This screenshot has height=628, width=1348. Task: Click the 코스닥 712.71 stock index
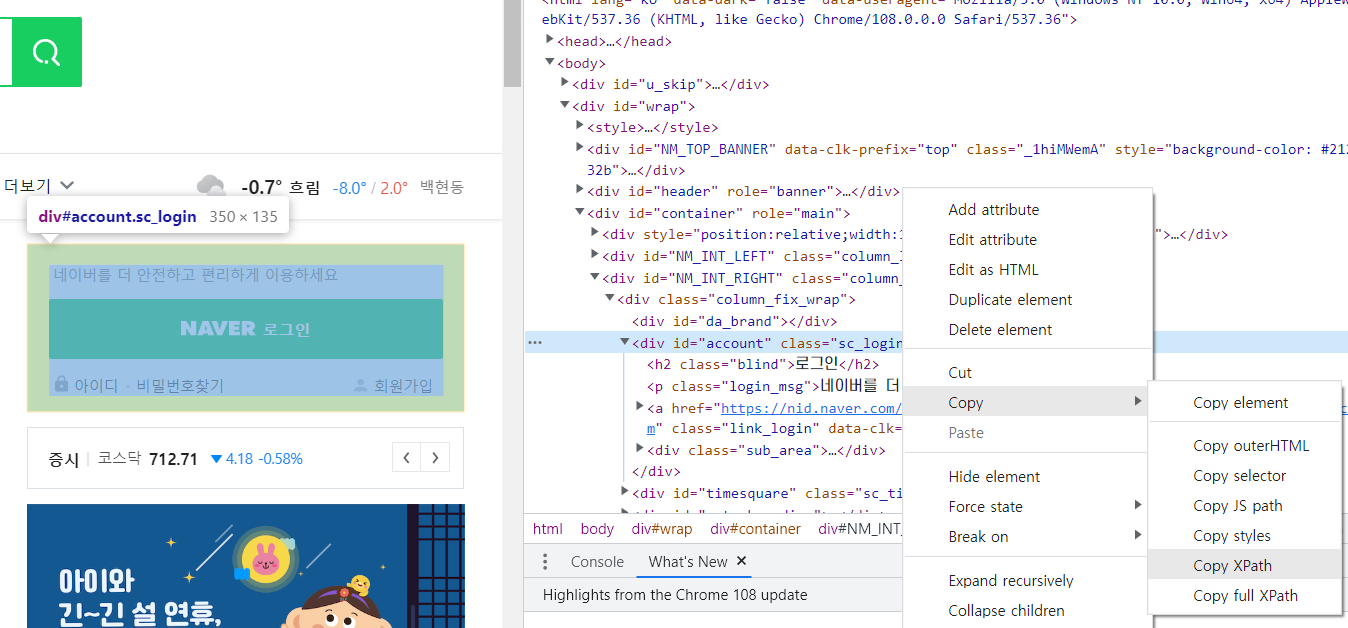[147, 459]
